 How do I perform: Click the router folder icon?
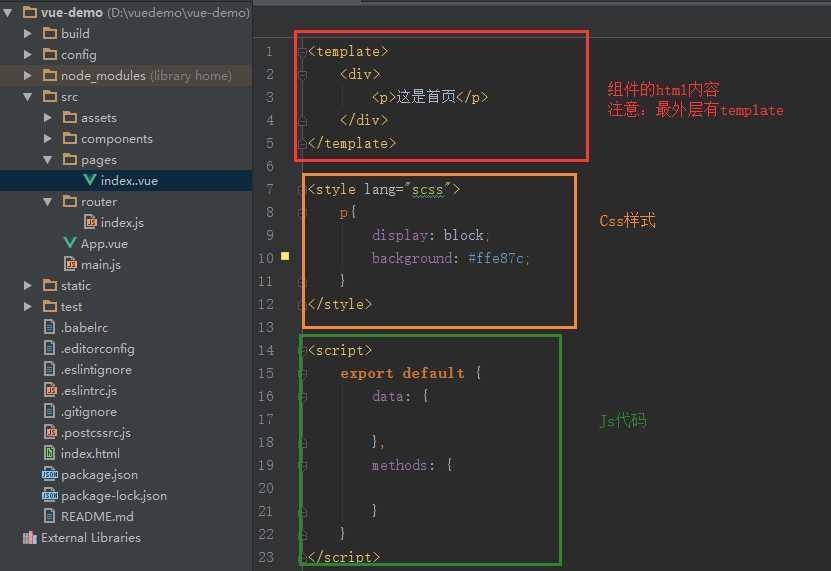click(x=70, y=201)
